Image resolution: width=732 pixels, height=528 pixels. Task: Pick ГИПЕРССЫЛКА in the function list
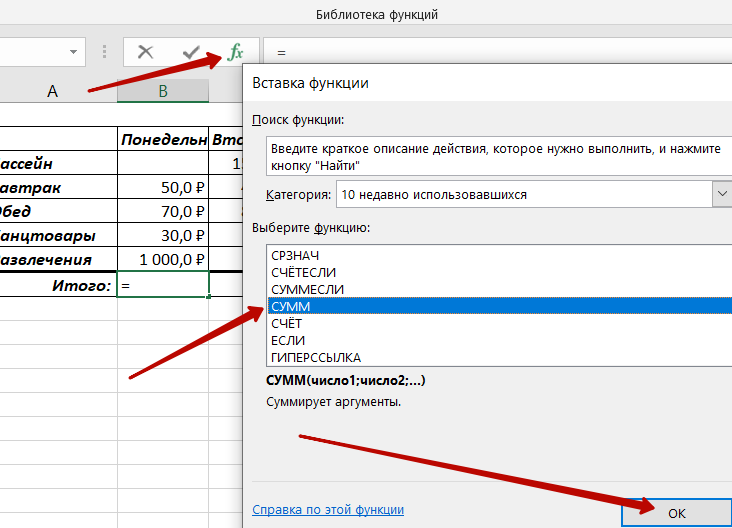[x=316, y=358]
